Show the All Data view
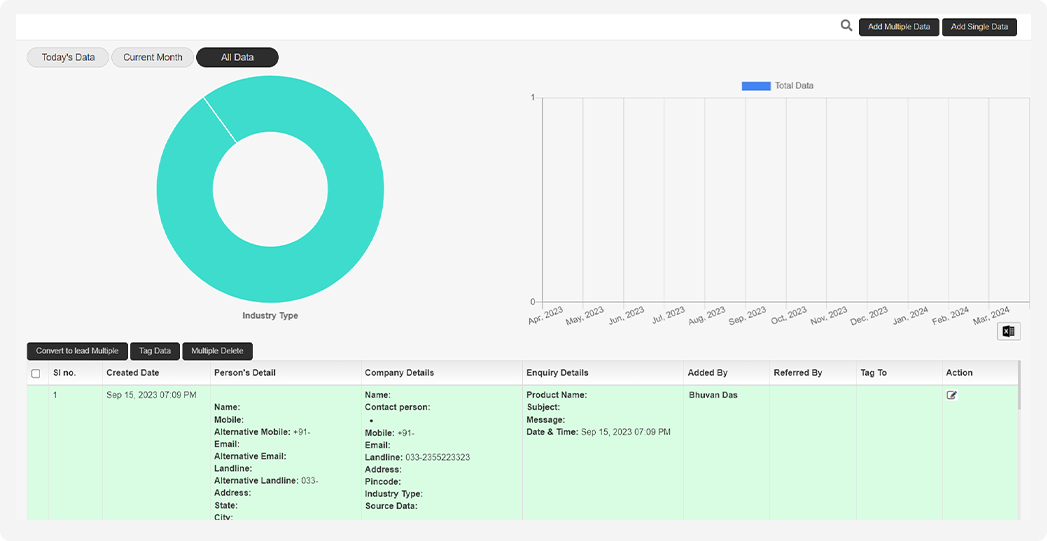1047x541 pixels. [237, 57]
